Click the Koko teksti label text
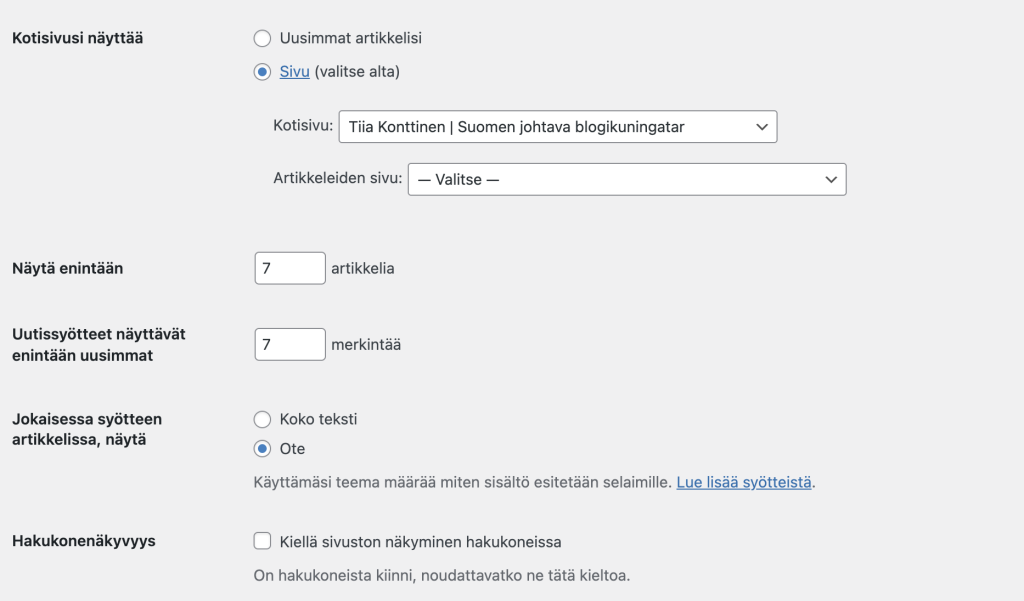The height and width of the screenshot is (601, 1024). [318, 419]
